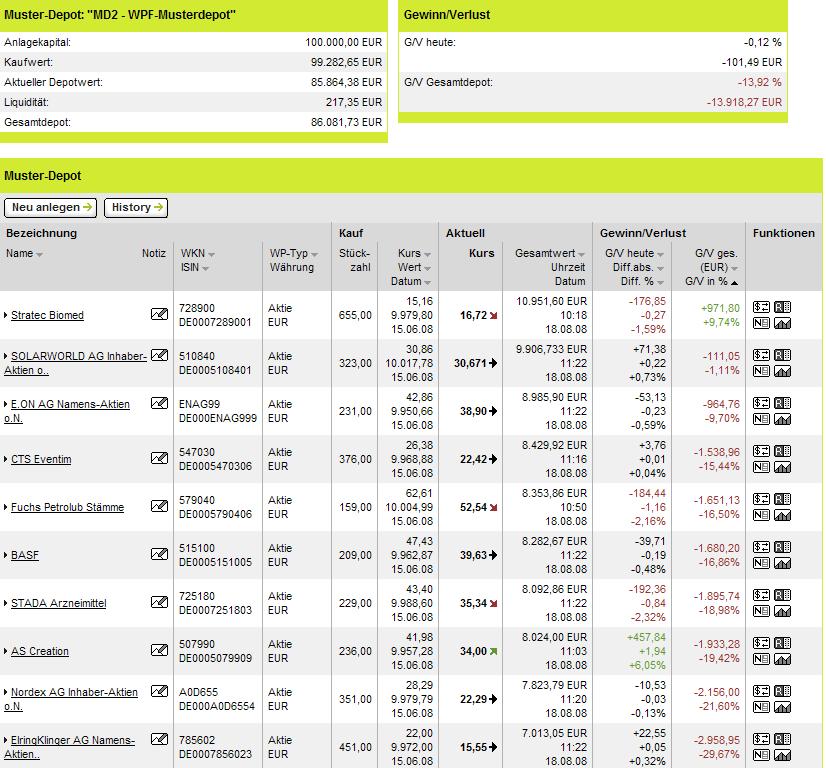The image size is (826, 768).
Task: Open the chart icon in the SOLARWORLD row
Action: pyautogui.click(x=782, y=371)
